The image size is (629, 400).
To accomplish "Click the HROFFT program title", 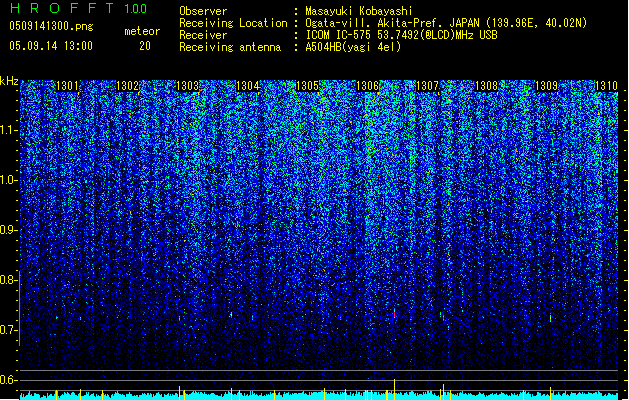I will [x=62, y=8].
